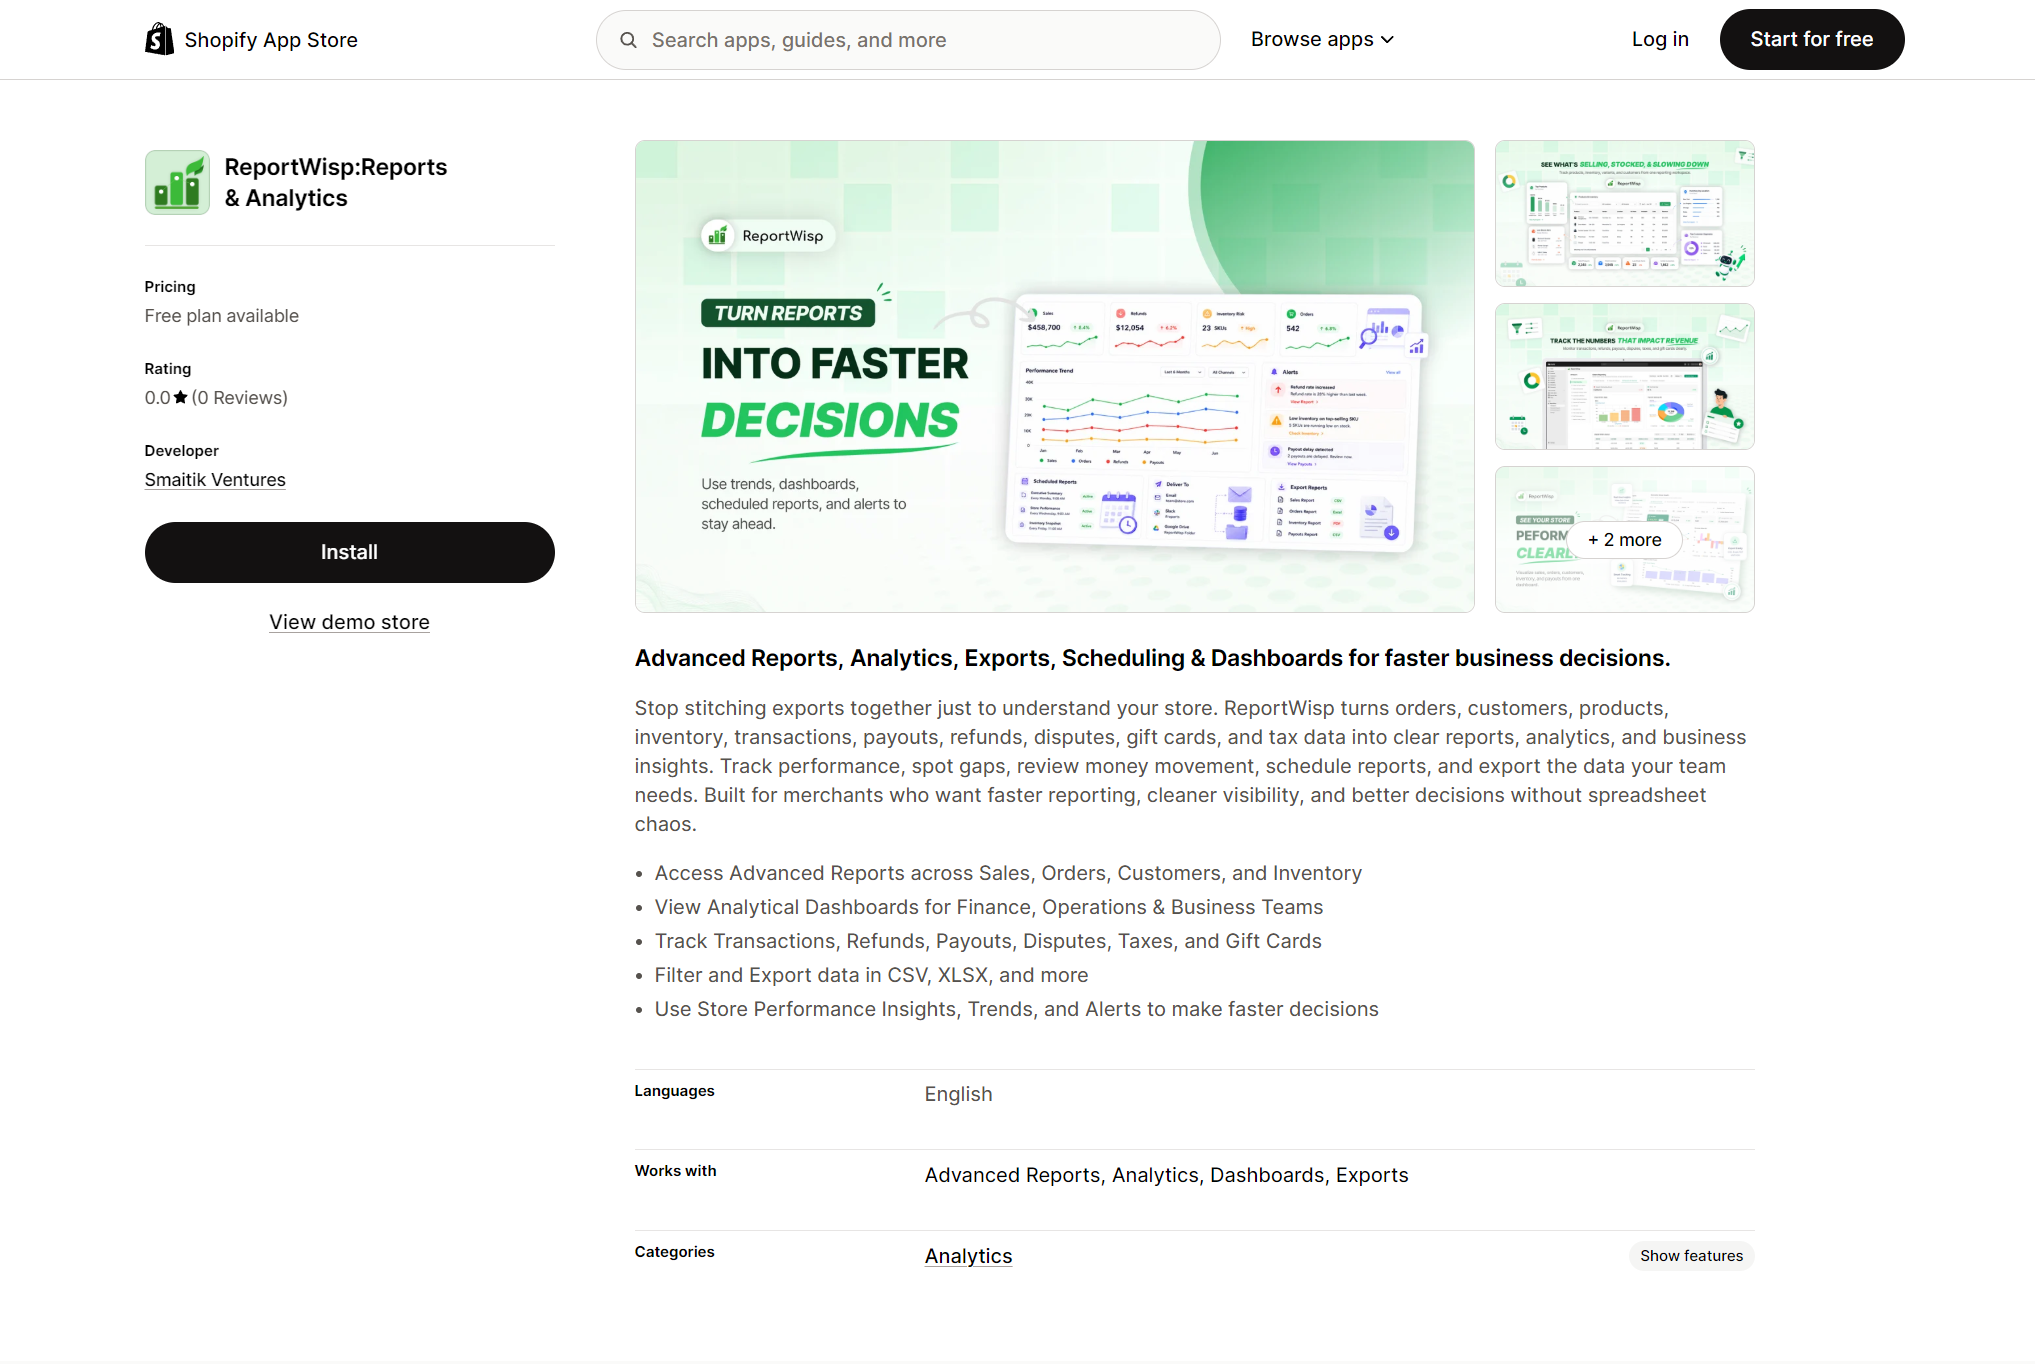This screenshot has height=1364, width=2035.
Task: Click the Languages label
Action: click(x=674, y=1091)
